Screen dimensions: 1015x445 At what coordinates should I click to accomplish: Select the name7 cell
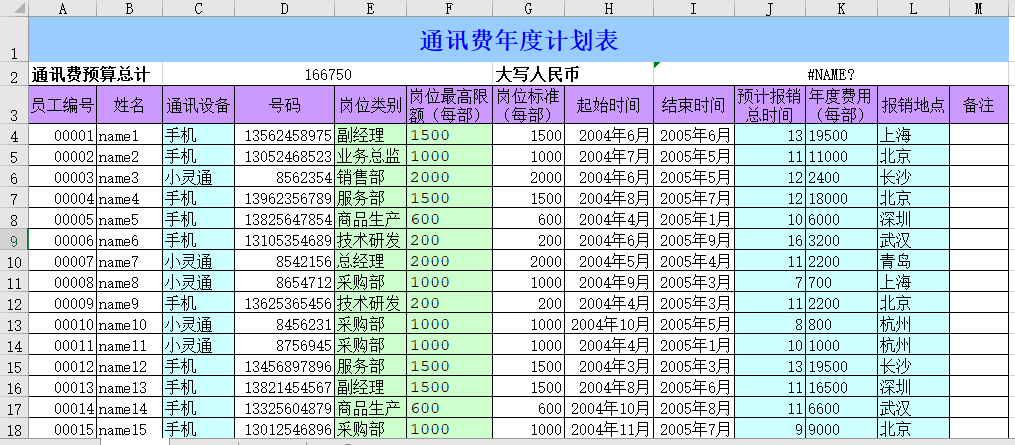(x=129, y=262)
